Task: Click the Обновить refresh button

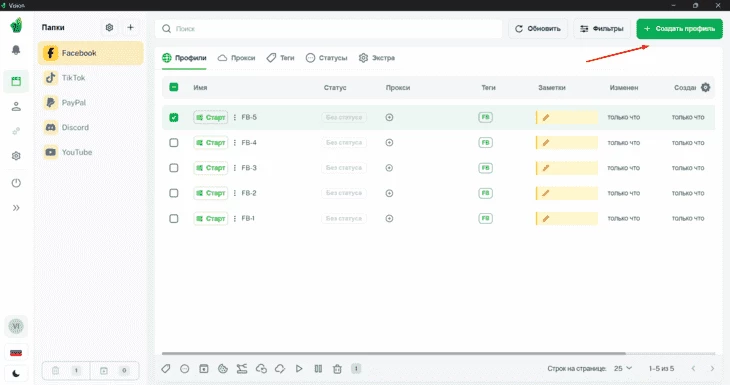Action: 538,28
